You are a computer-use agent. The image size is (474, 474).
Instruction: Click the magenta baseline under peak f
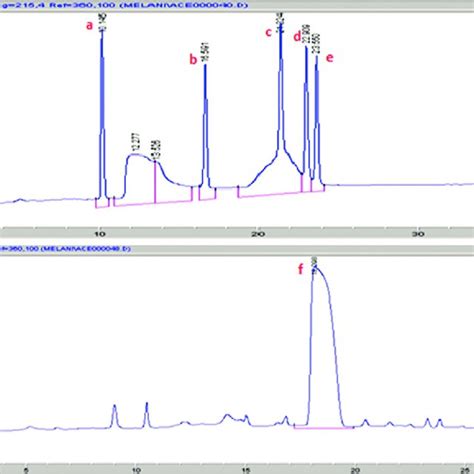(323, 428)
